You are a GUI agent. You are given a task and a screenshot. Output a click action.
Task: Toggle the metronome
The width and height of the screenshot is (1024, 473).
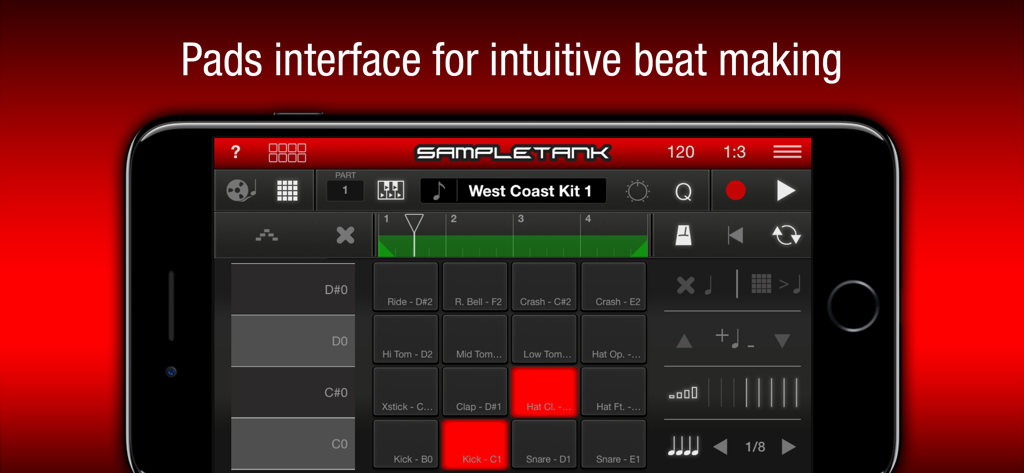(685, 235)
